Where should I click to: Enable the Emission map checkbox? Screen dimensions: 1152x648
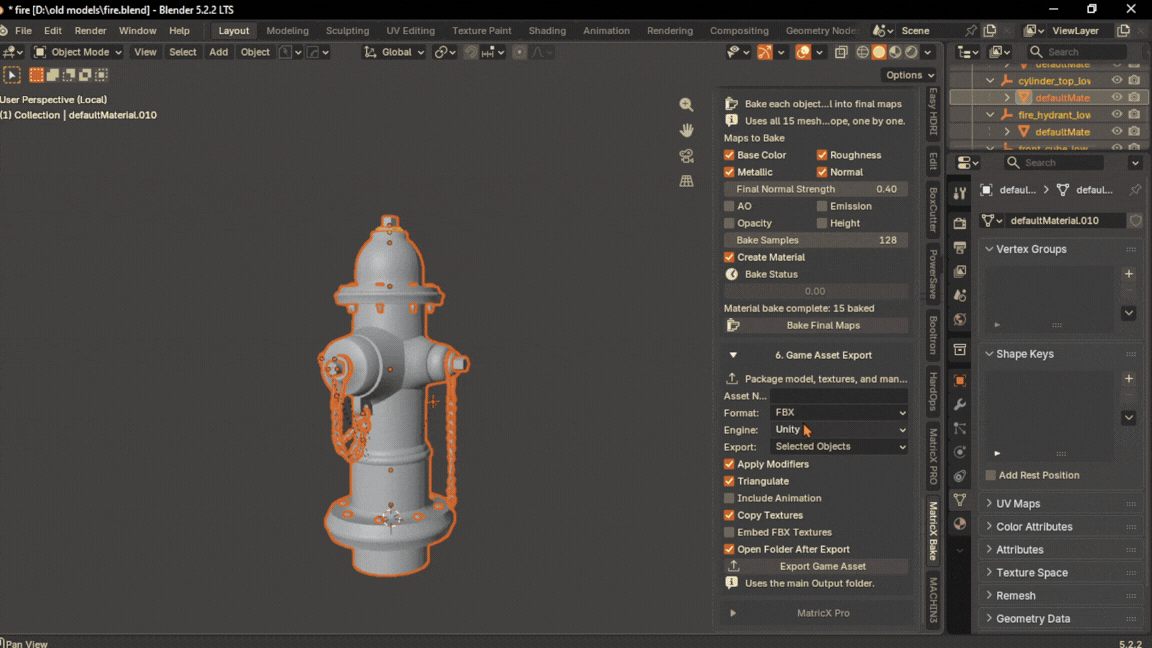click(821, 206)
